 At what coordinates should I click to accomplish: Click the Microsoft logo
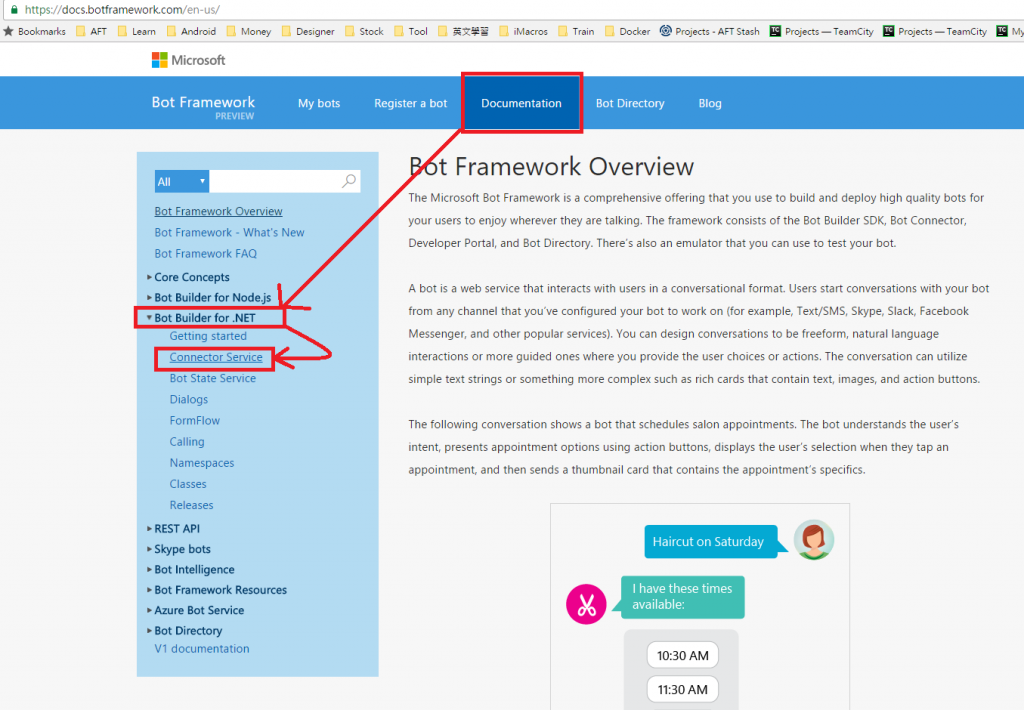point(188,60)
